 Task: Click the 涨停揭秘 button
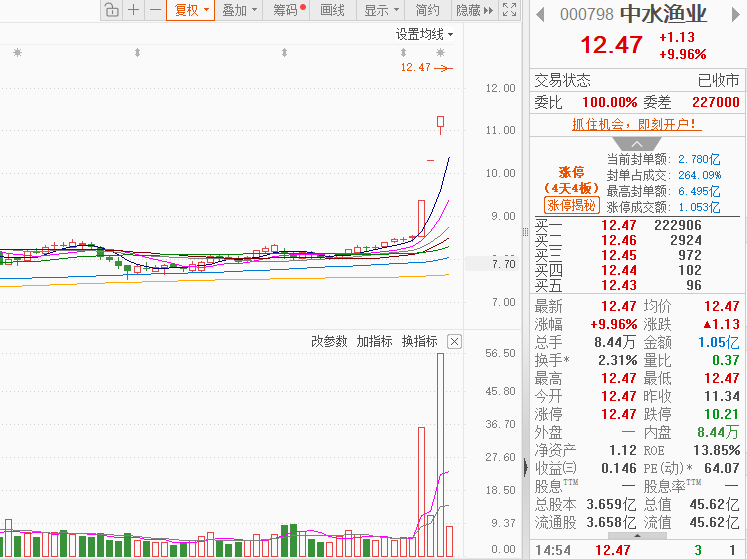[571, 205]
